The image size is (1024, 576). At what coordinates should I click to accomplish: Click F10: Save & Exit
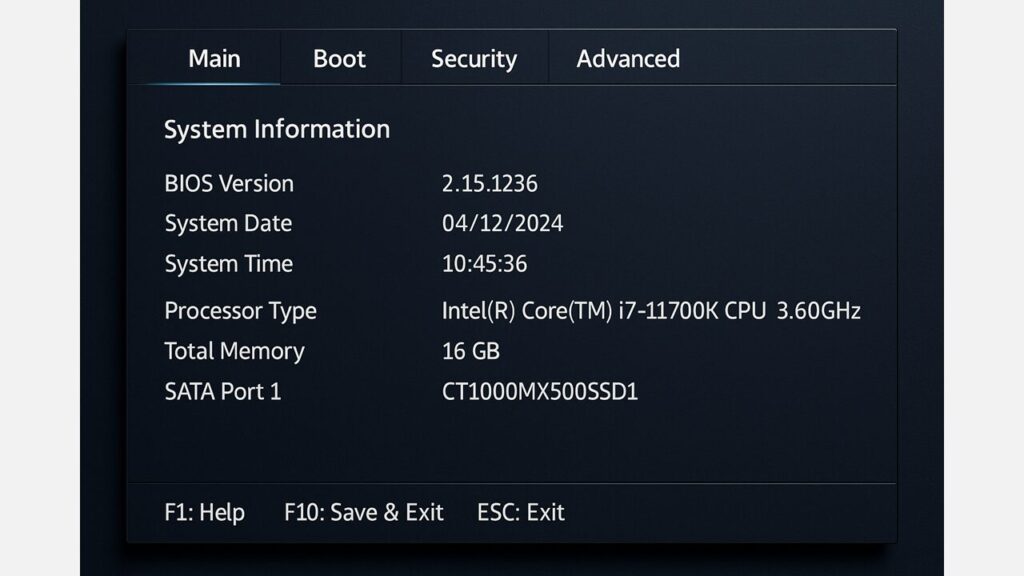[363, 512]
